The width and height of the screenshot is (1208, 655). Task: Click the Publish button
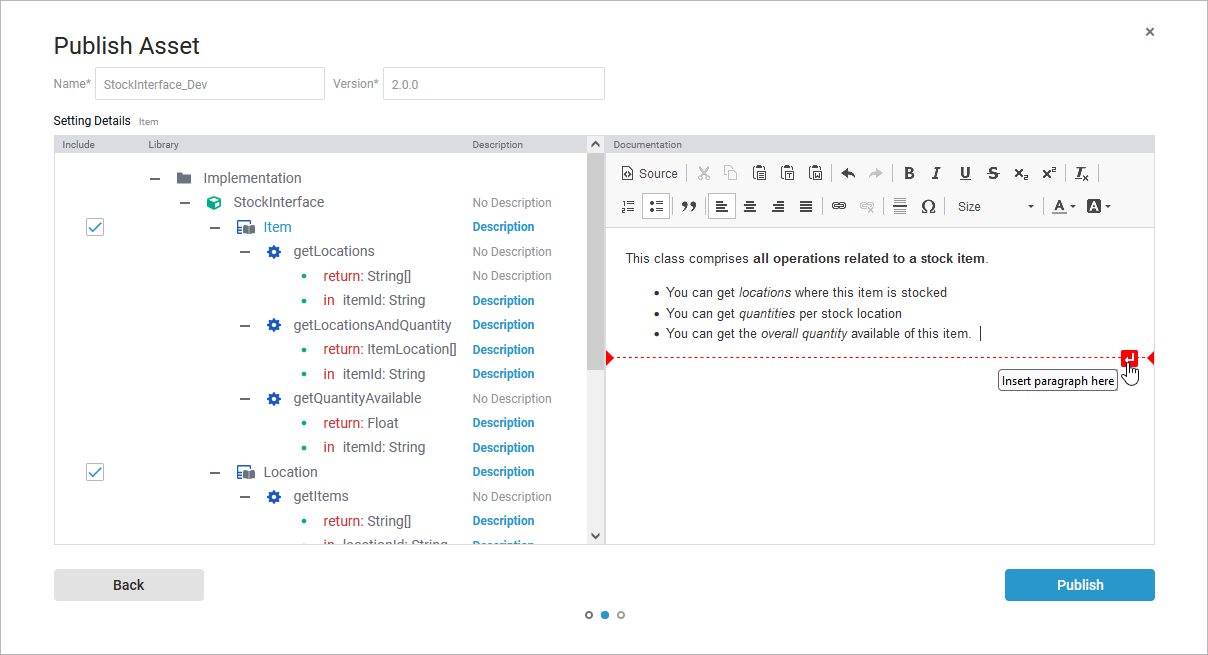tap(1079, 585)
